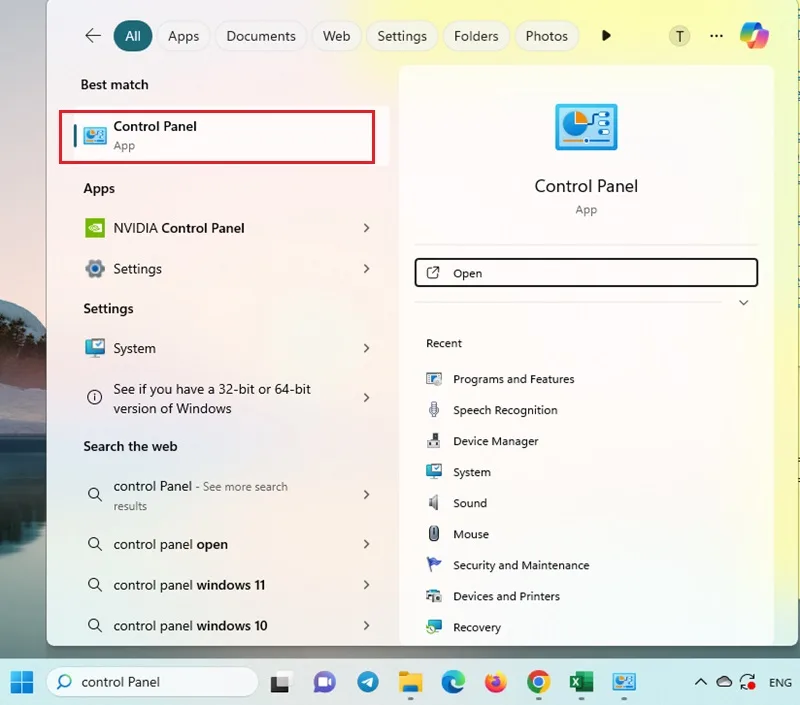
Task: Open recent Devices and Printers
Action: click(x=506, y=596)
